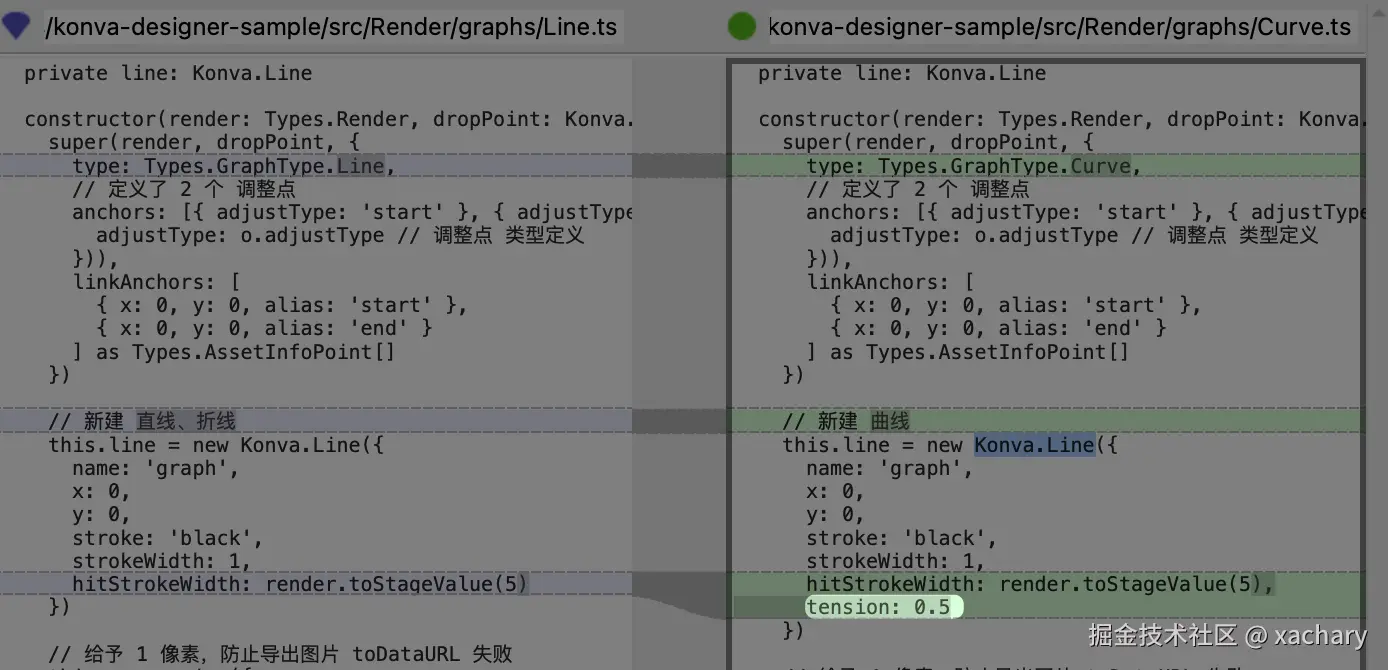The height and width of the screenshot is (670, 1388).
Task: Click comment '// 定义了 2 个 调整点' in Line.ts pane
Action: [184, 189]
